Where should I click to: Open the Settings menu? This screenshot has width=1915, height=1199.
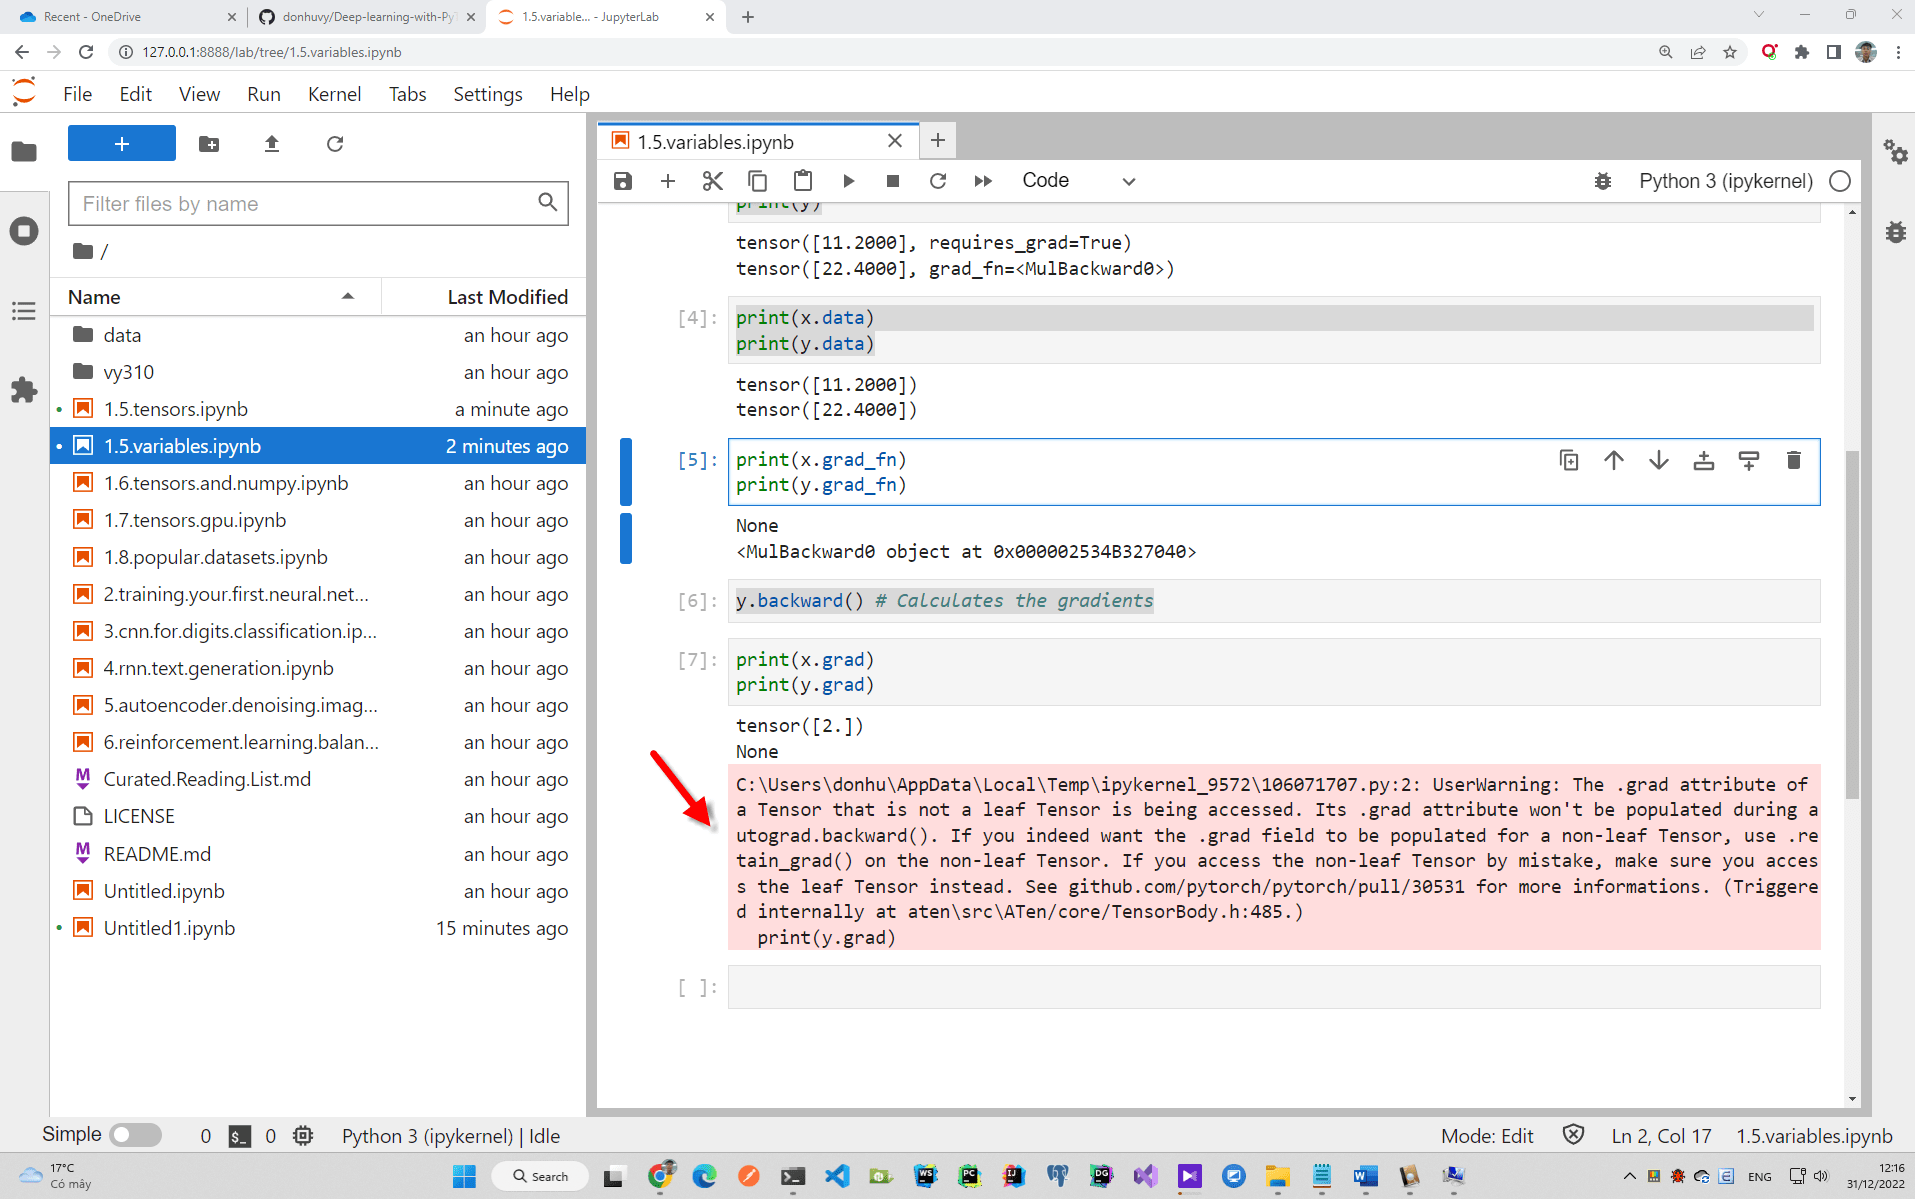tap(488, 94)
